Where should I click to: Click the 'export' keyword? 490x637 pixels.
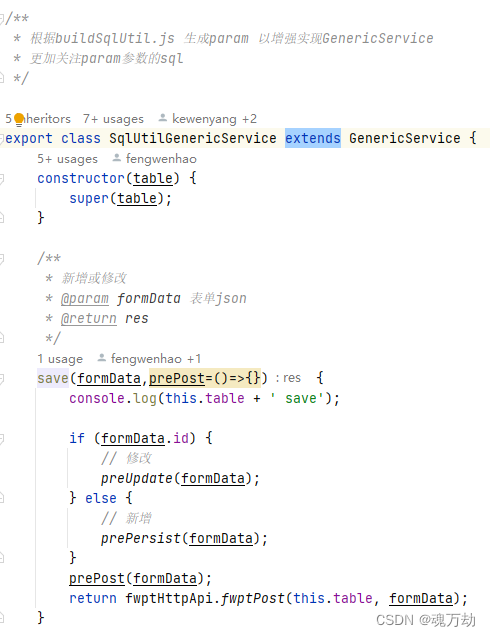click(29, 139)
